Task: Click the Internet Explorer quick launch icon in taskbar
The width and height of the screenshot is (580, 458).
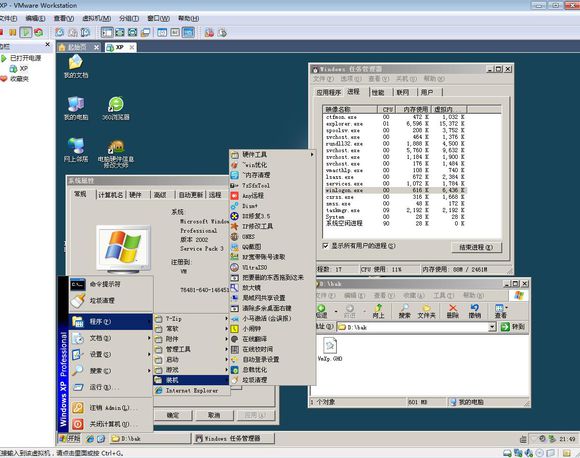Action: (x=90, y=439)
